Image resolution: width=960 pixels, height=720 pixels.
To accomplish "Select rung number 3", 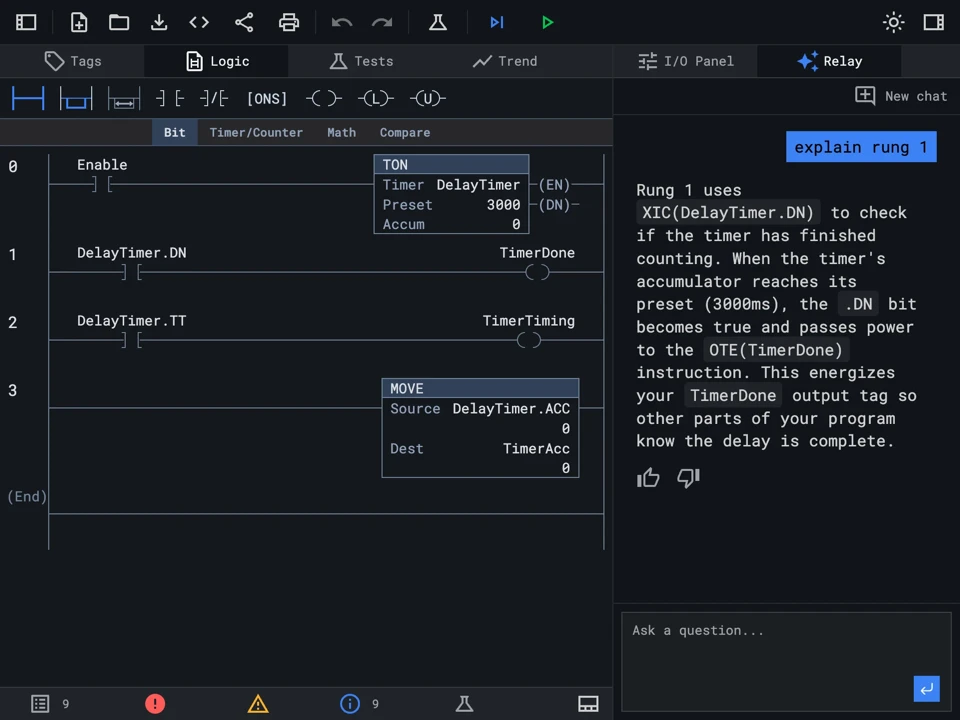I will click(13, 391).
